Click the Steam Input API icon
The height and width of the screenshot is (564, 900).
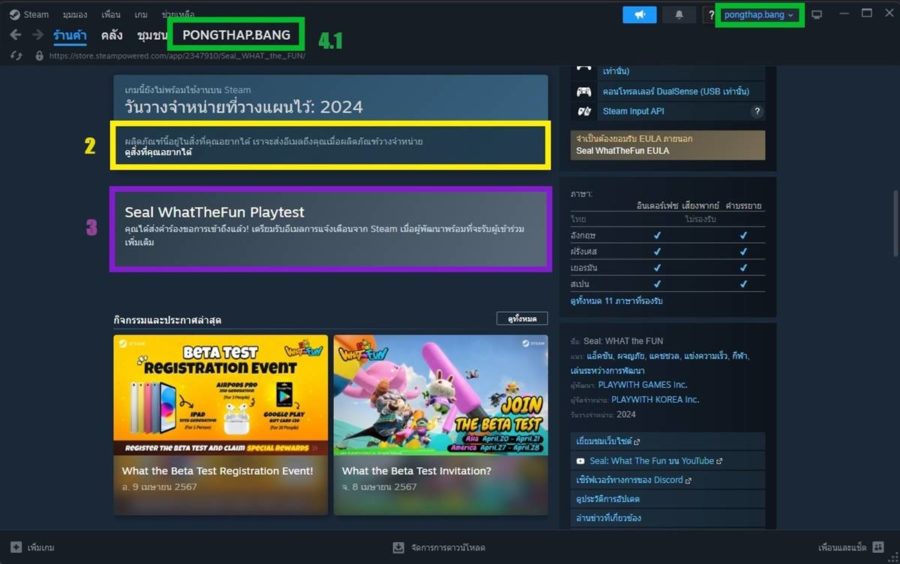coord(584,111)
